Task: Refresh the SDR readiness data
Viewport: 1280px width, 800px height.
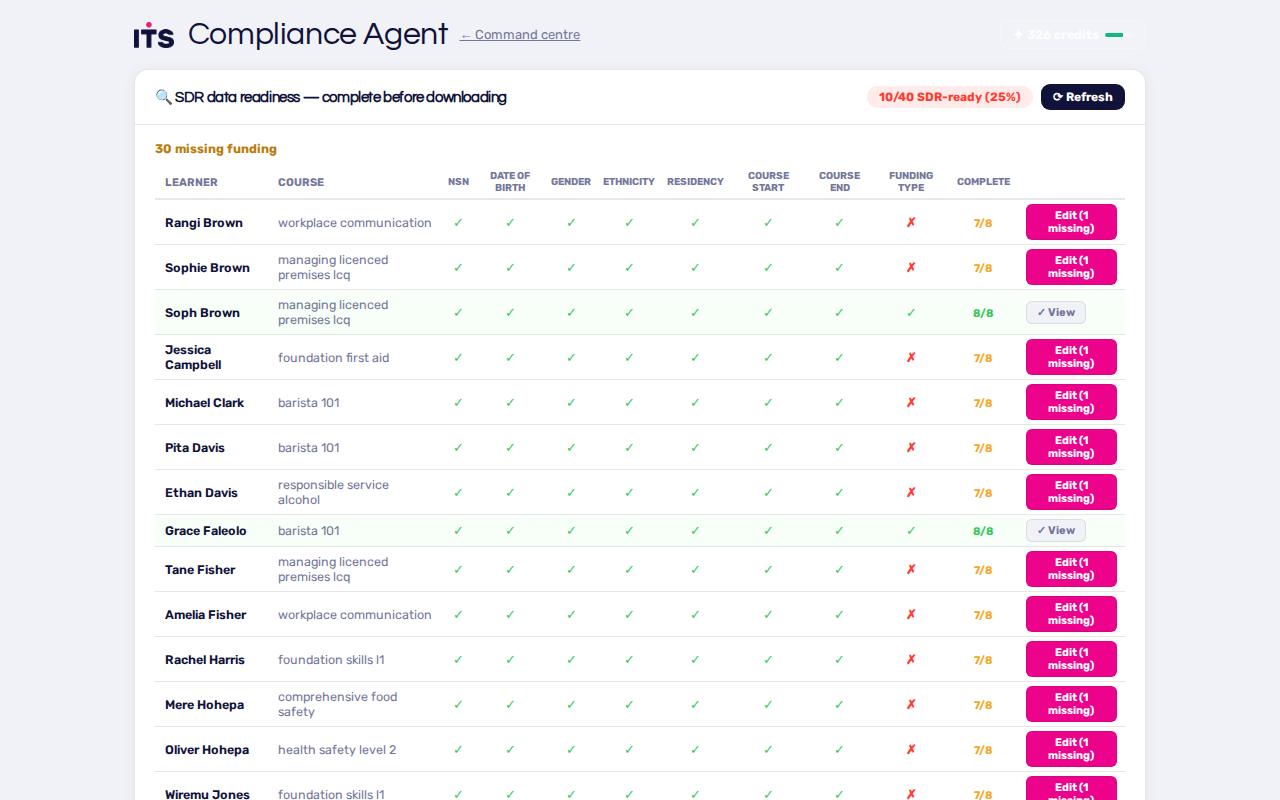Action: pos(1083,97)
